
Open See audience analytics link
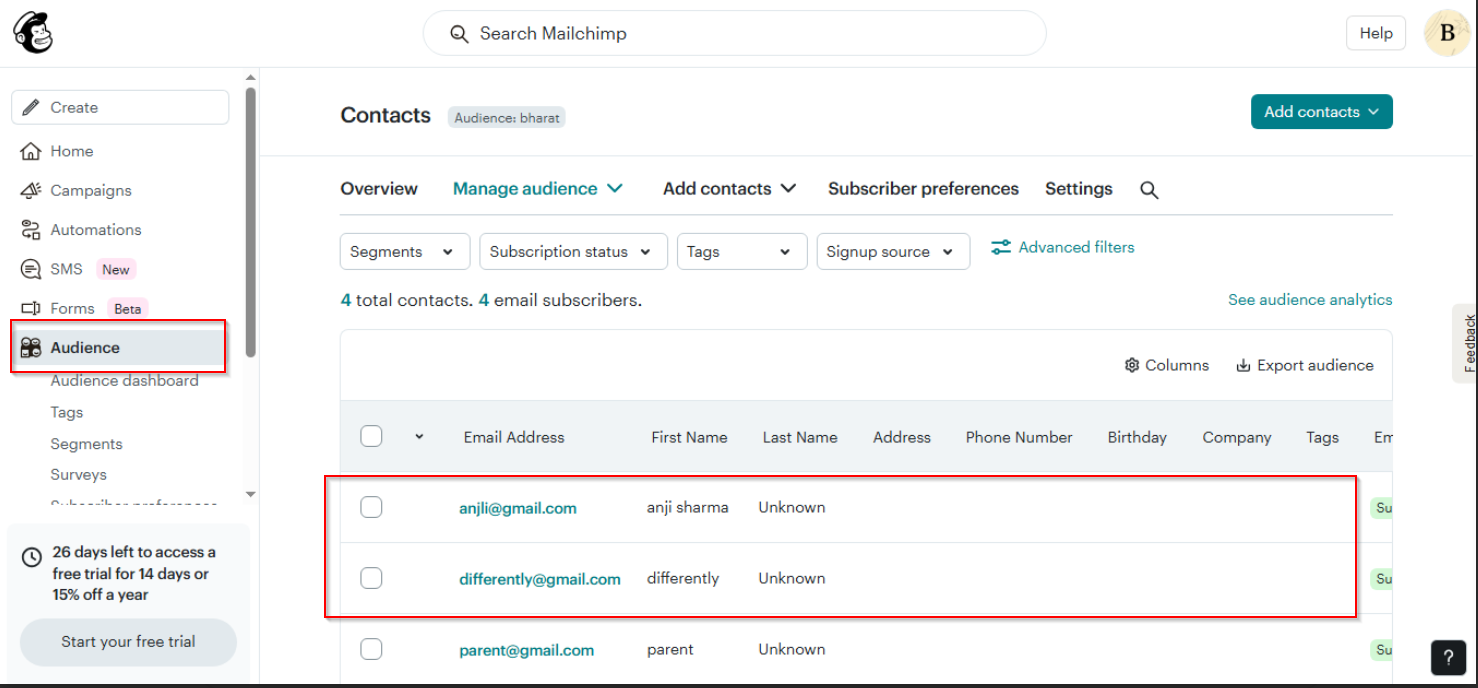pyautogui.click(x=1310, y=300)
